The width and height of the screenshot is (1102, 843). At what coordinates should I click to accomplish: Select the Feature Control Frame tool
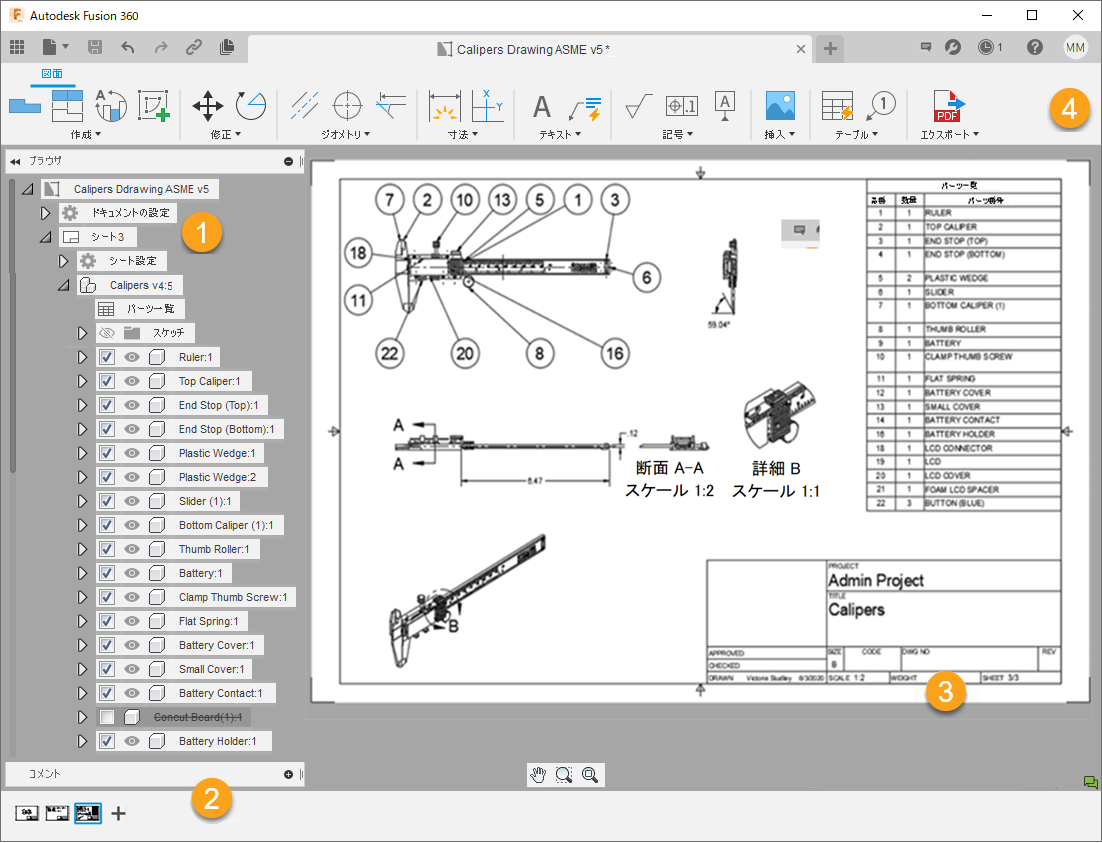pos(682,106)
